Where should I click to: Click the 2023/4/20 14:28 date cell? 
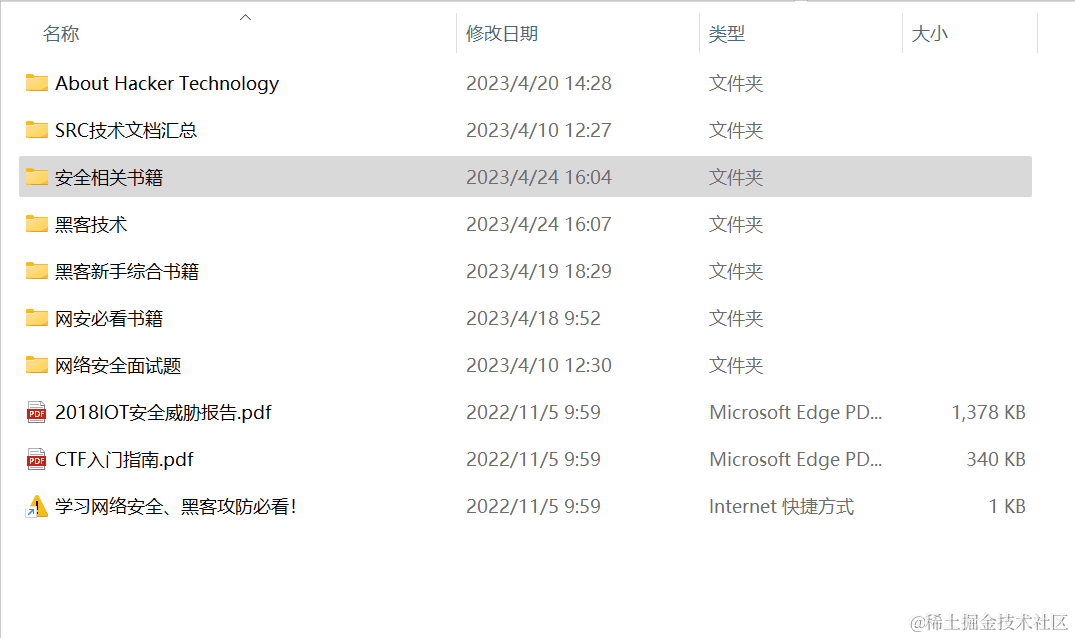tap(538, 83)
